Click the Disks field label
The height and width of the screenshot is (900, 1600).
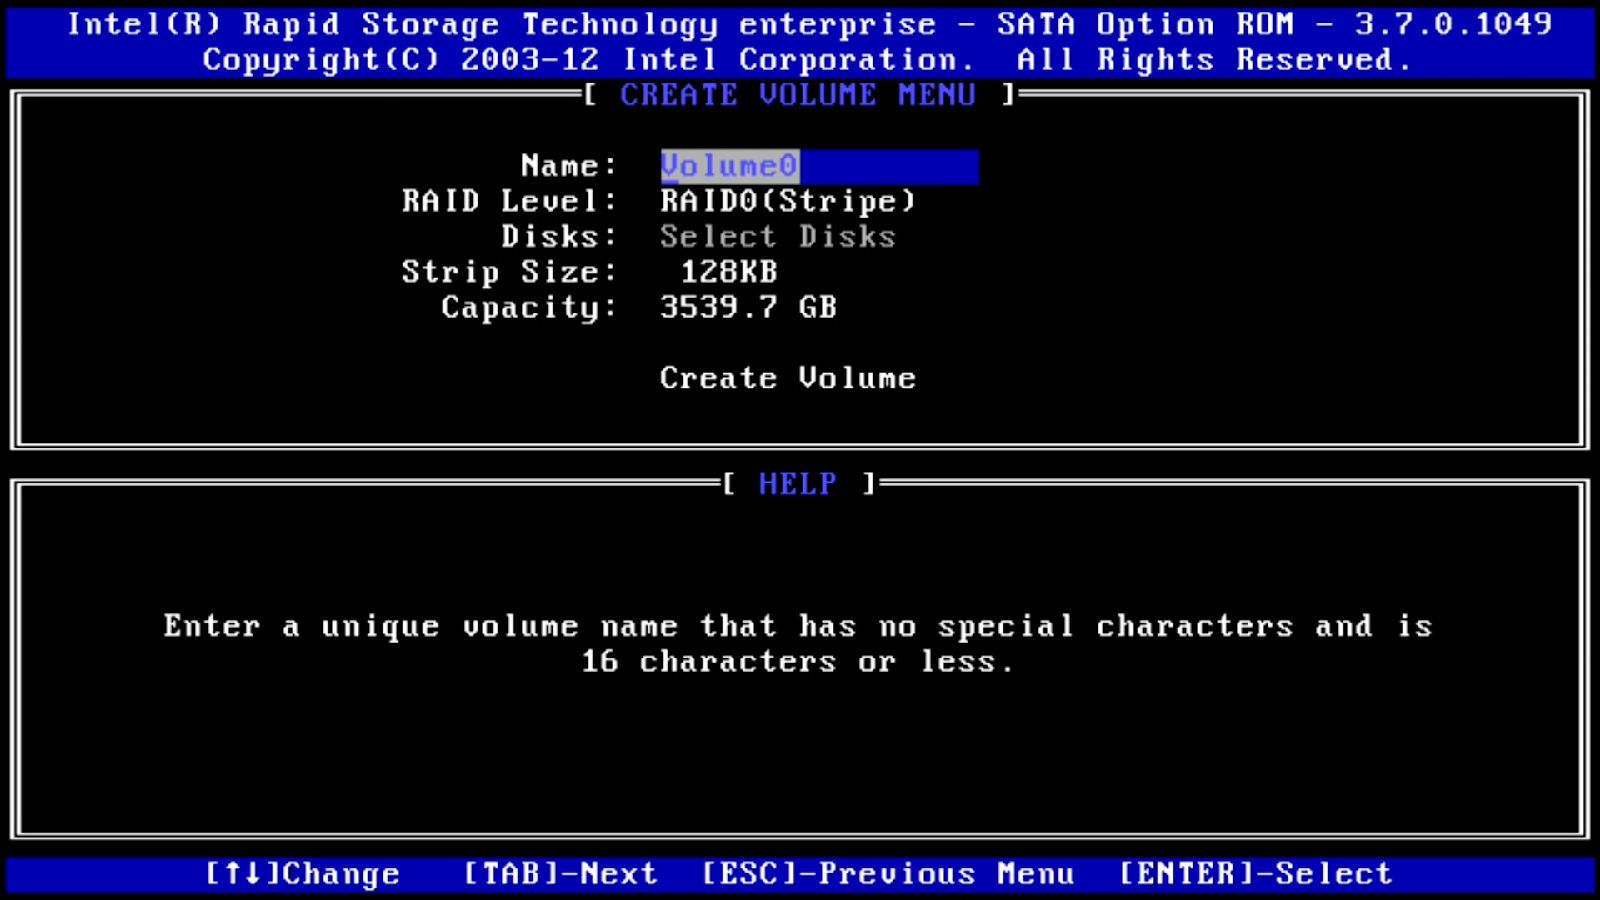[556, 236]
